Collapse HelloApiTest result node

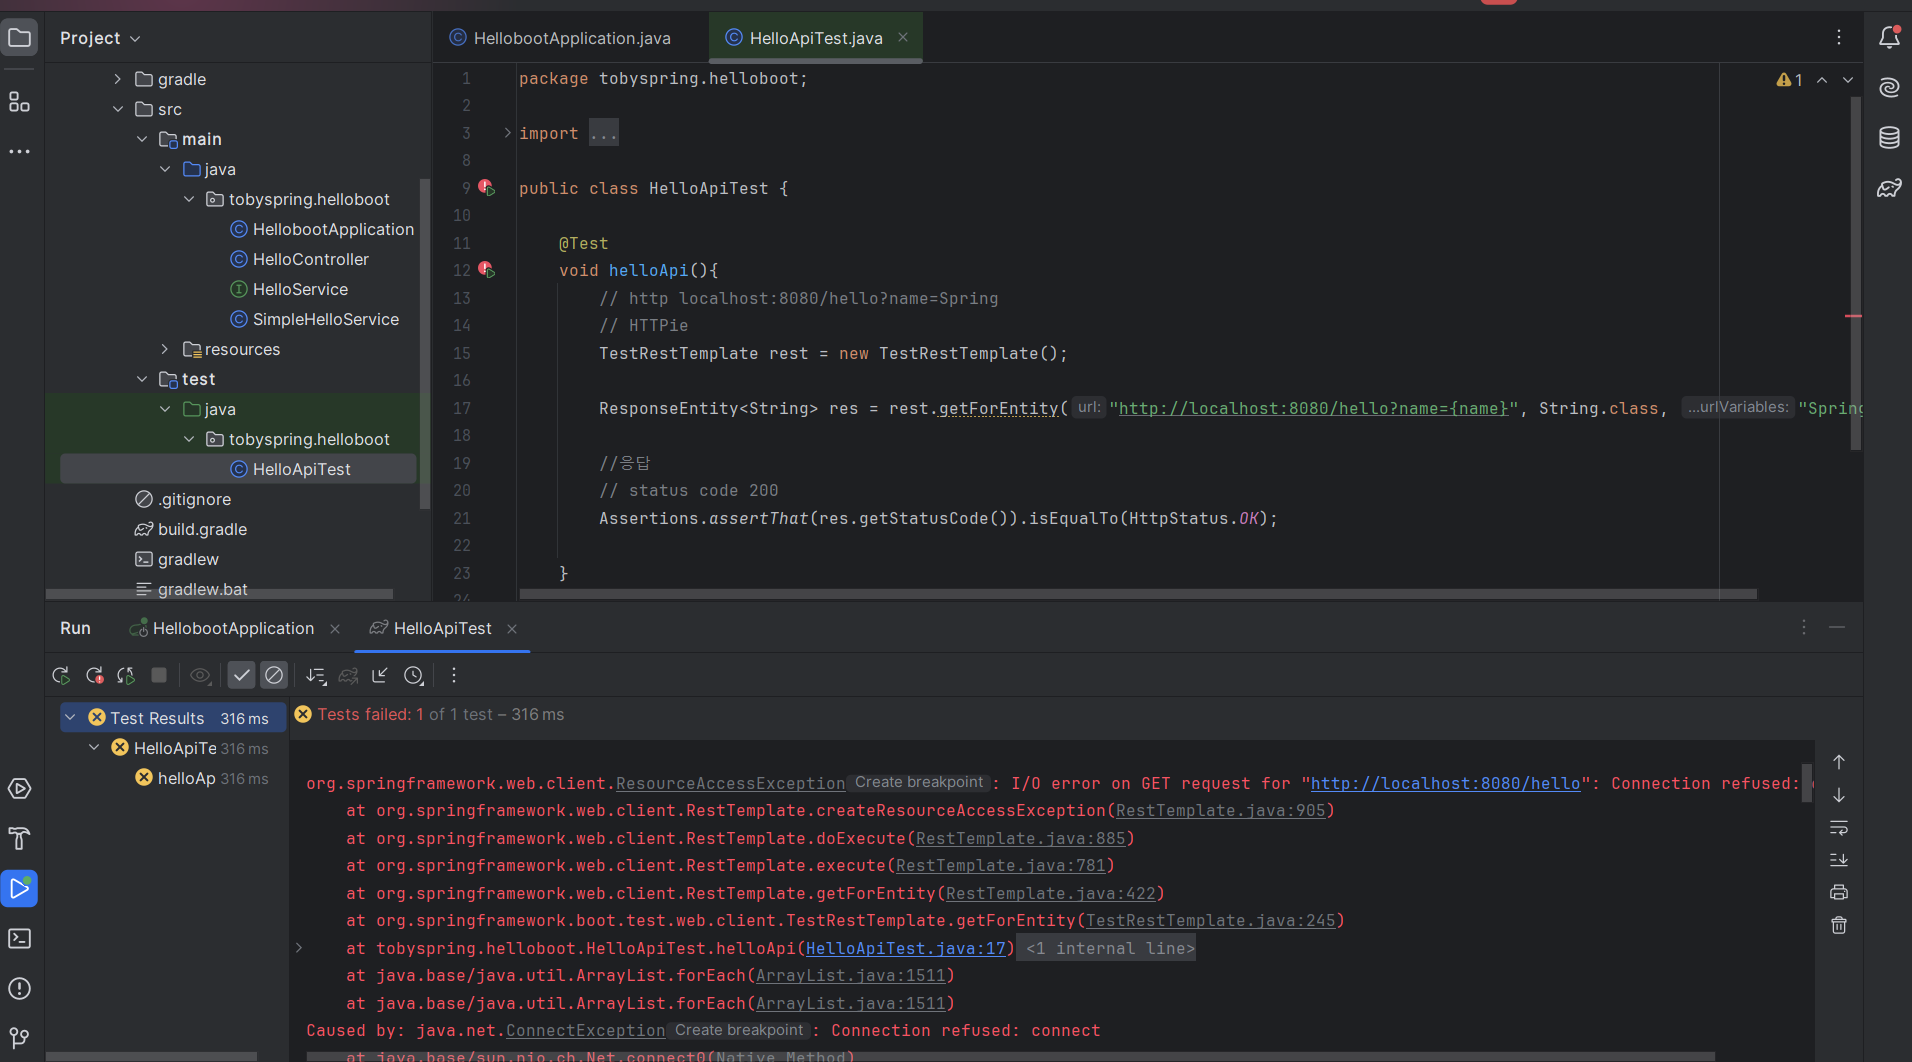coord(95,748)
